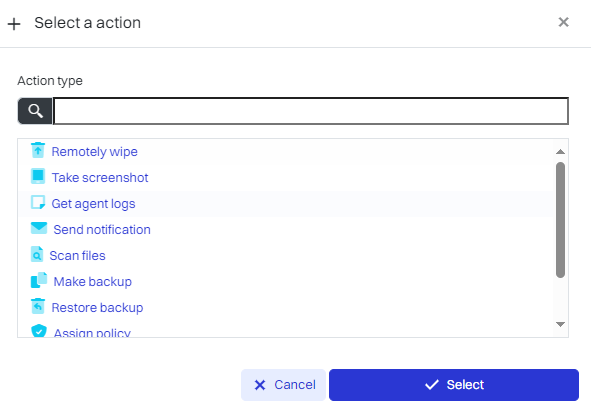This screenshot has height=410, width=591.
Task: Select the Remotely wipe action
Action: pyautogui.click(x=95, y=152)
